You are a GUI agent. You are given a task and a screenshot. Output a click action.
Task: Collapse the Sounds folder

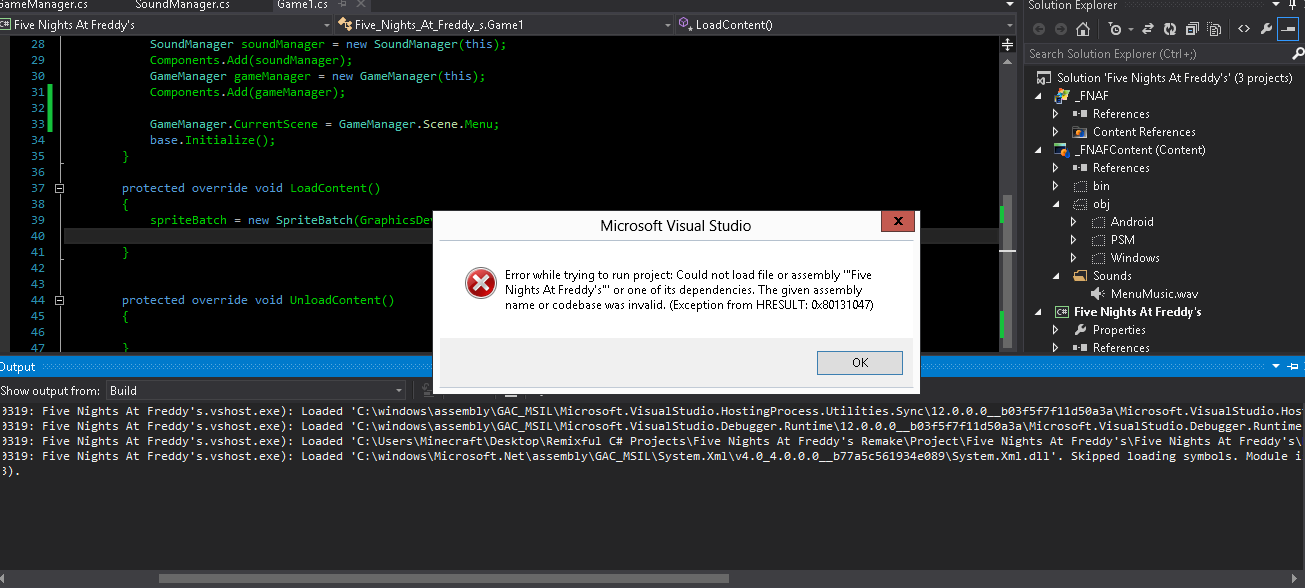point(1056,276)
